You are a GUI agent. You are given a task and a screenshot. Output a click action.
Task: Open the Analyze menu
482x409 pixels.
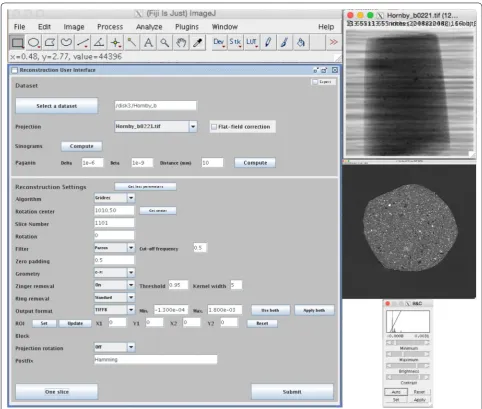click(x=149, y=27)
